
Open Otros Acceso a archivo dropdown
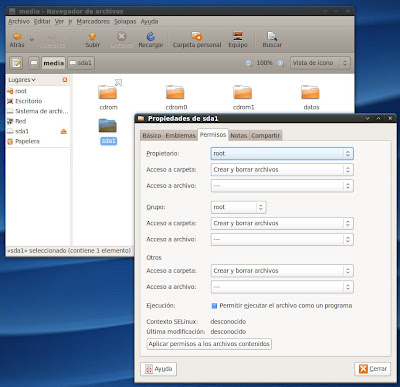click(x=282, y=287)
